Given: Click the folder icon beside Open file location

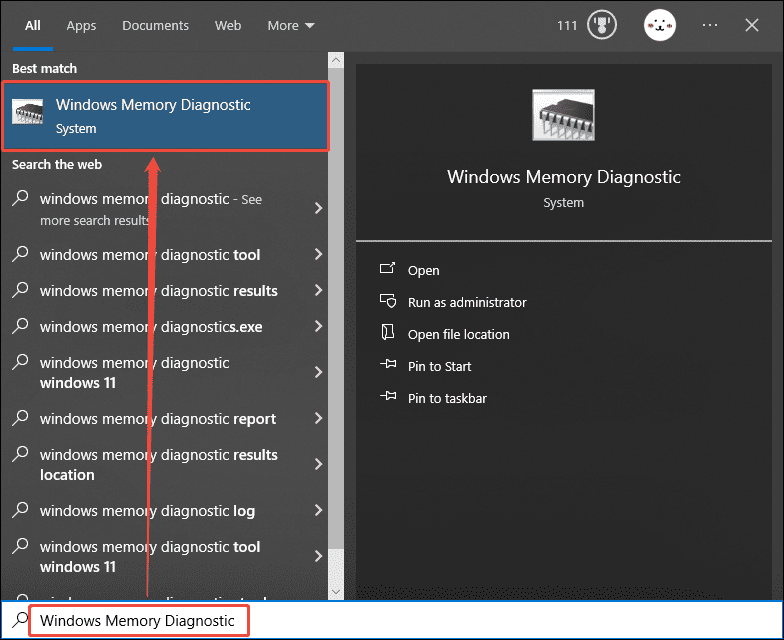Looking at the screenshot, I should (388, 332).
